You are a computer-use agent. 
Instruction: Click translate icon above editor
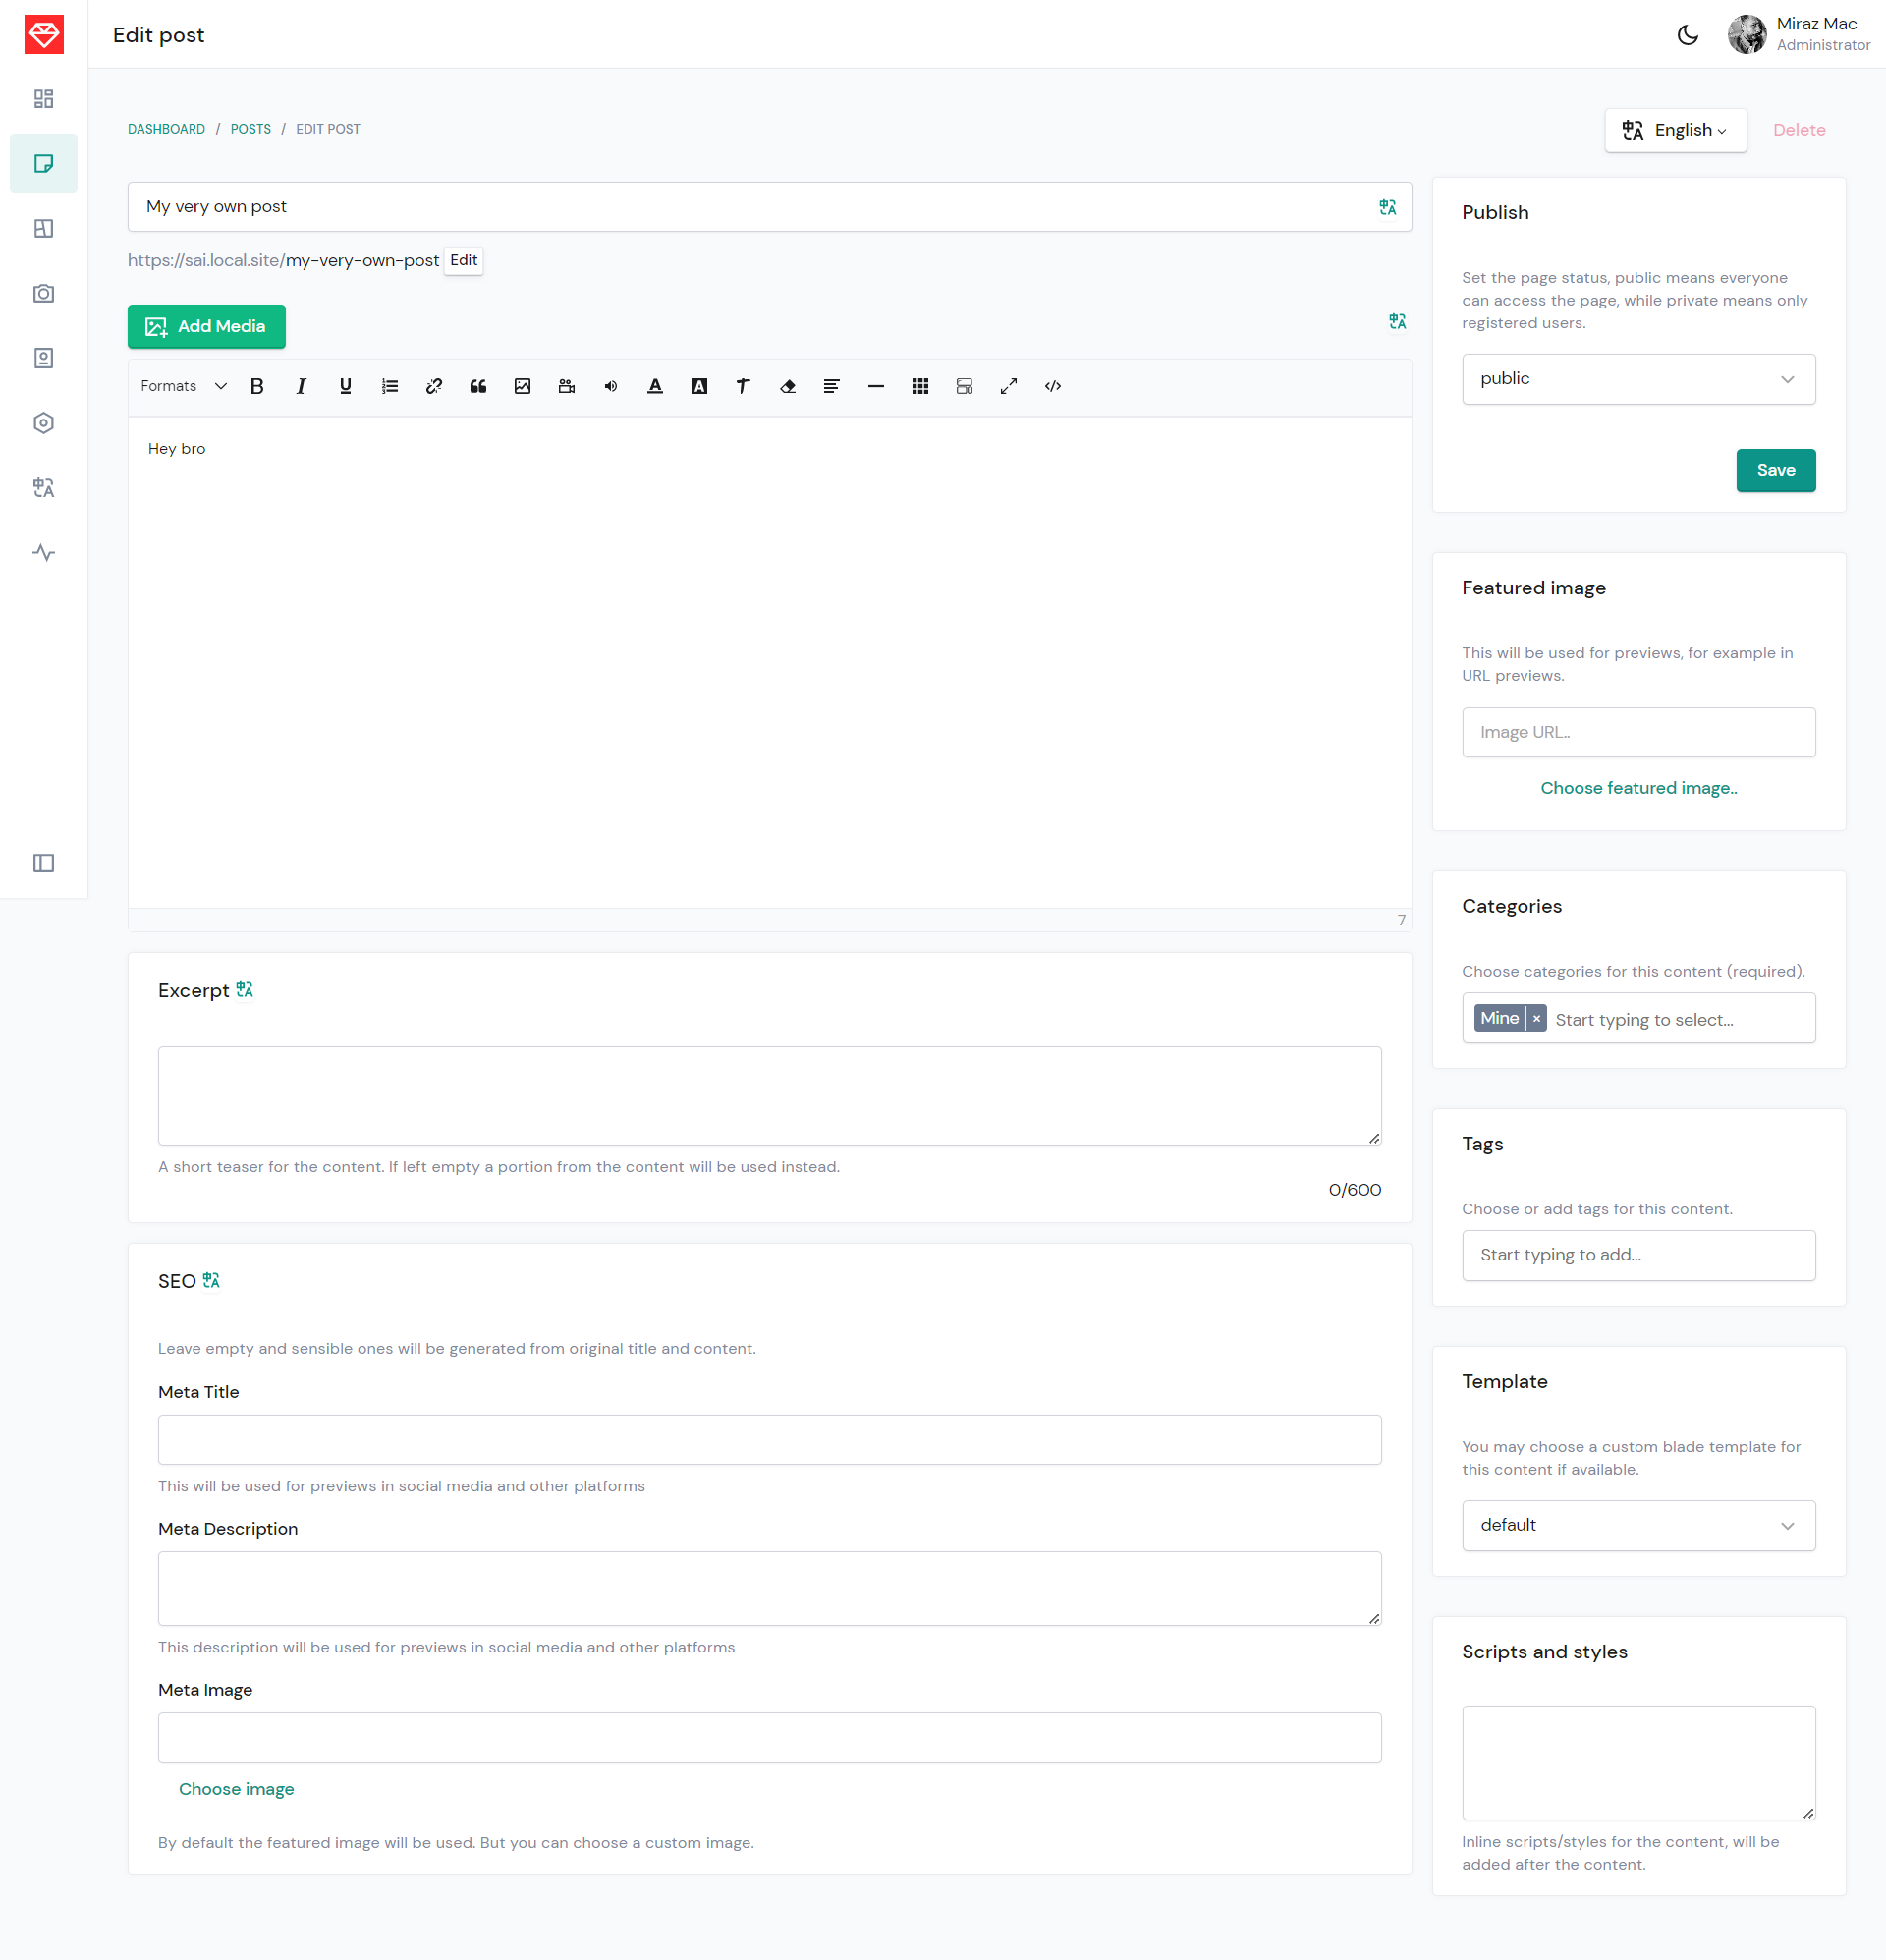coord(1398,322)
